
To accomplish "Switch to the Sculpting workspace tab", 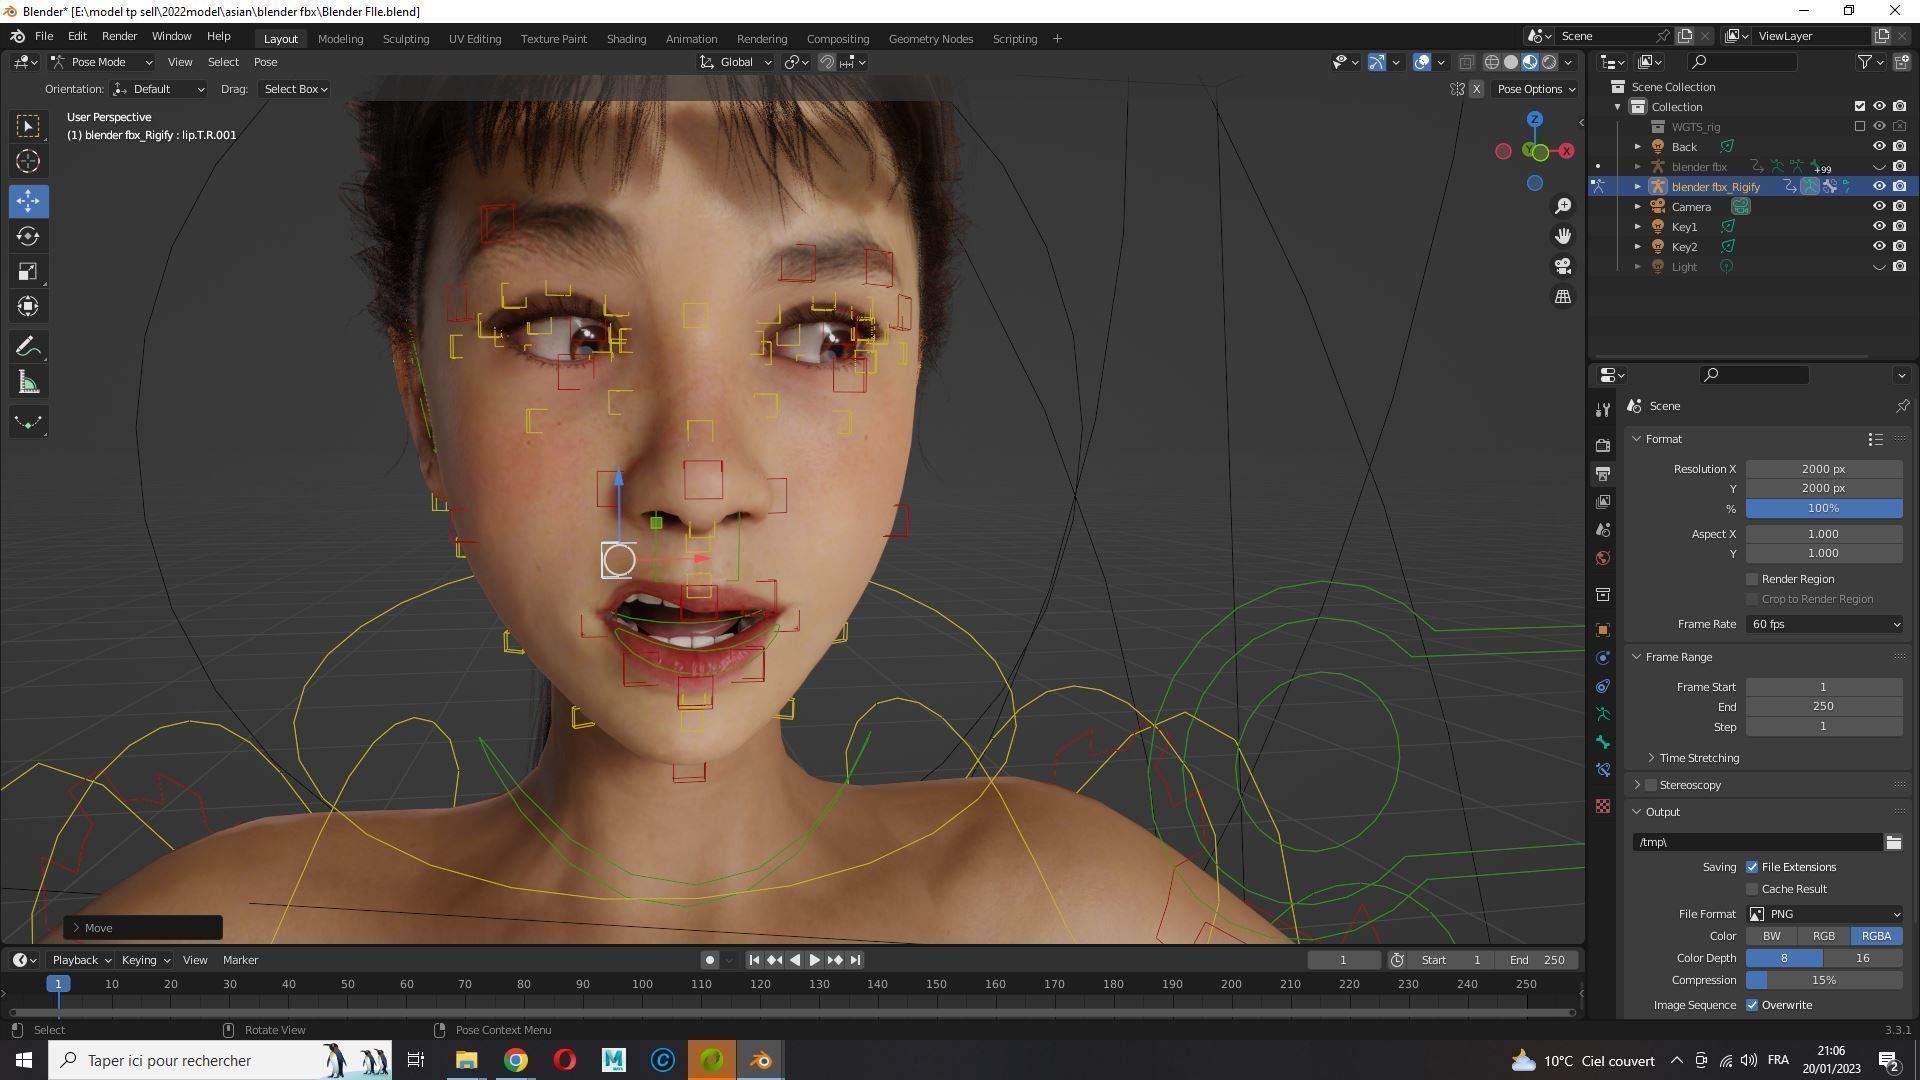I will [x=405, y=39].
